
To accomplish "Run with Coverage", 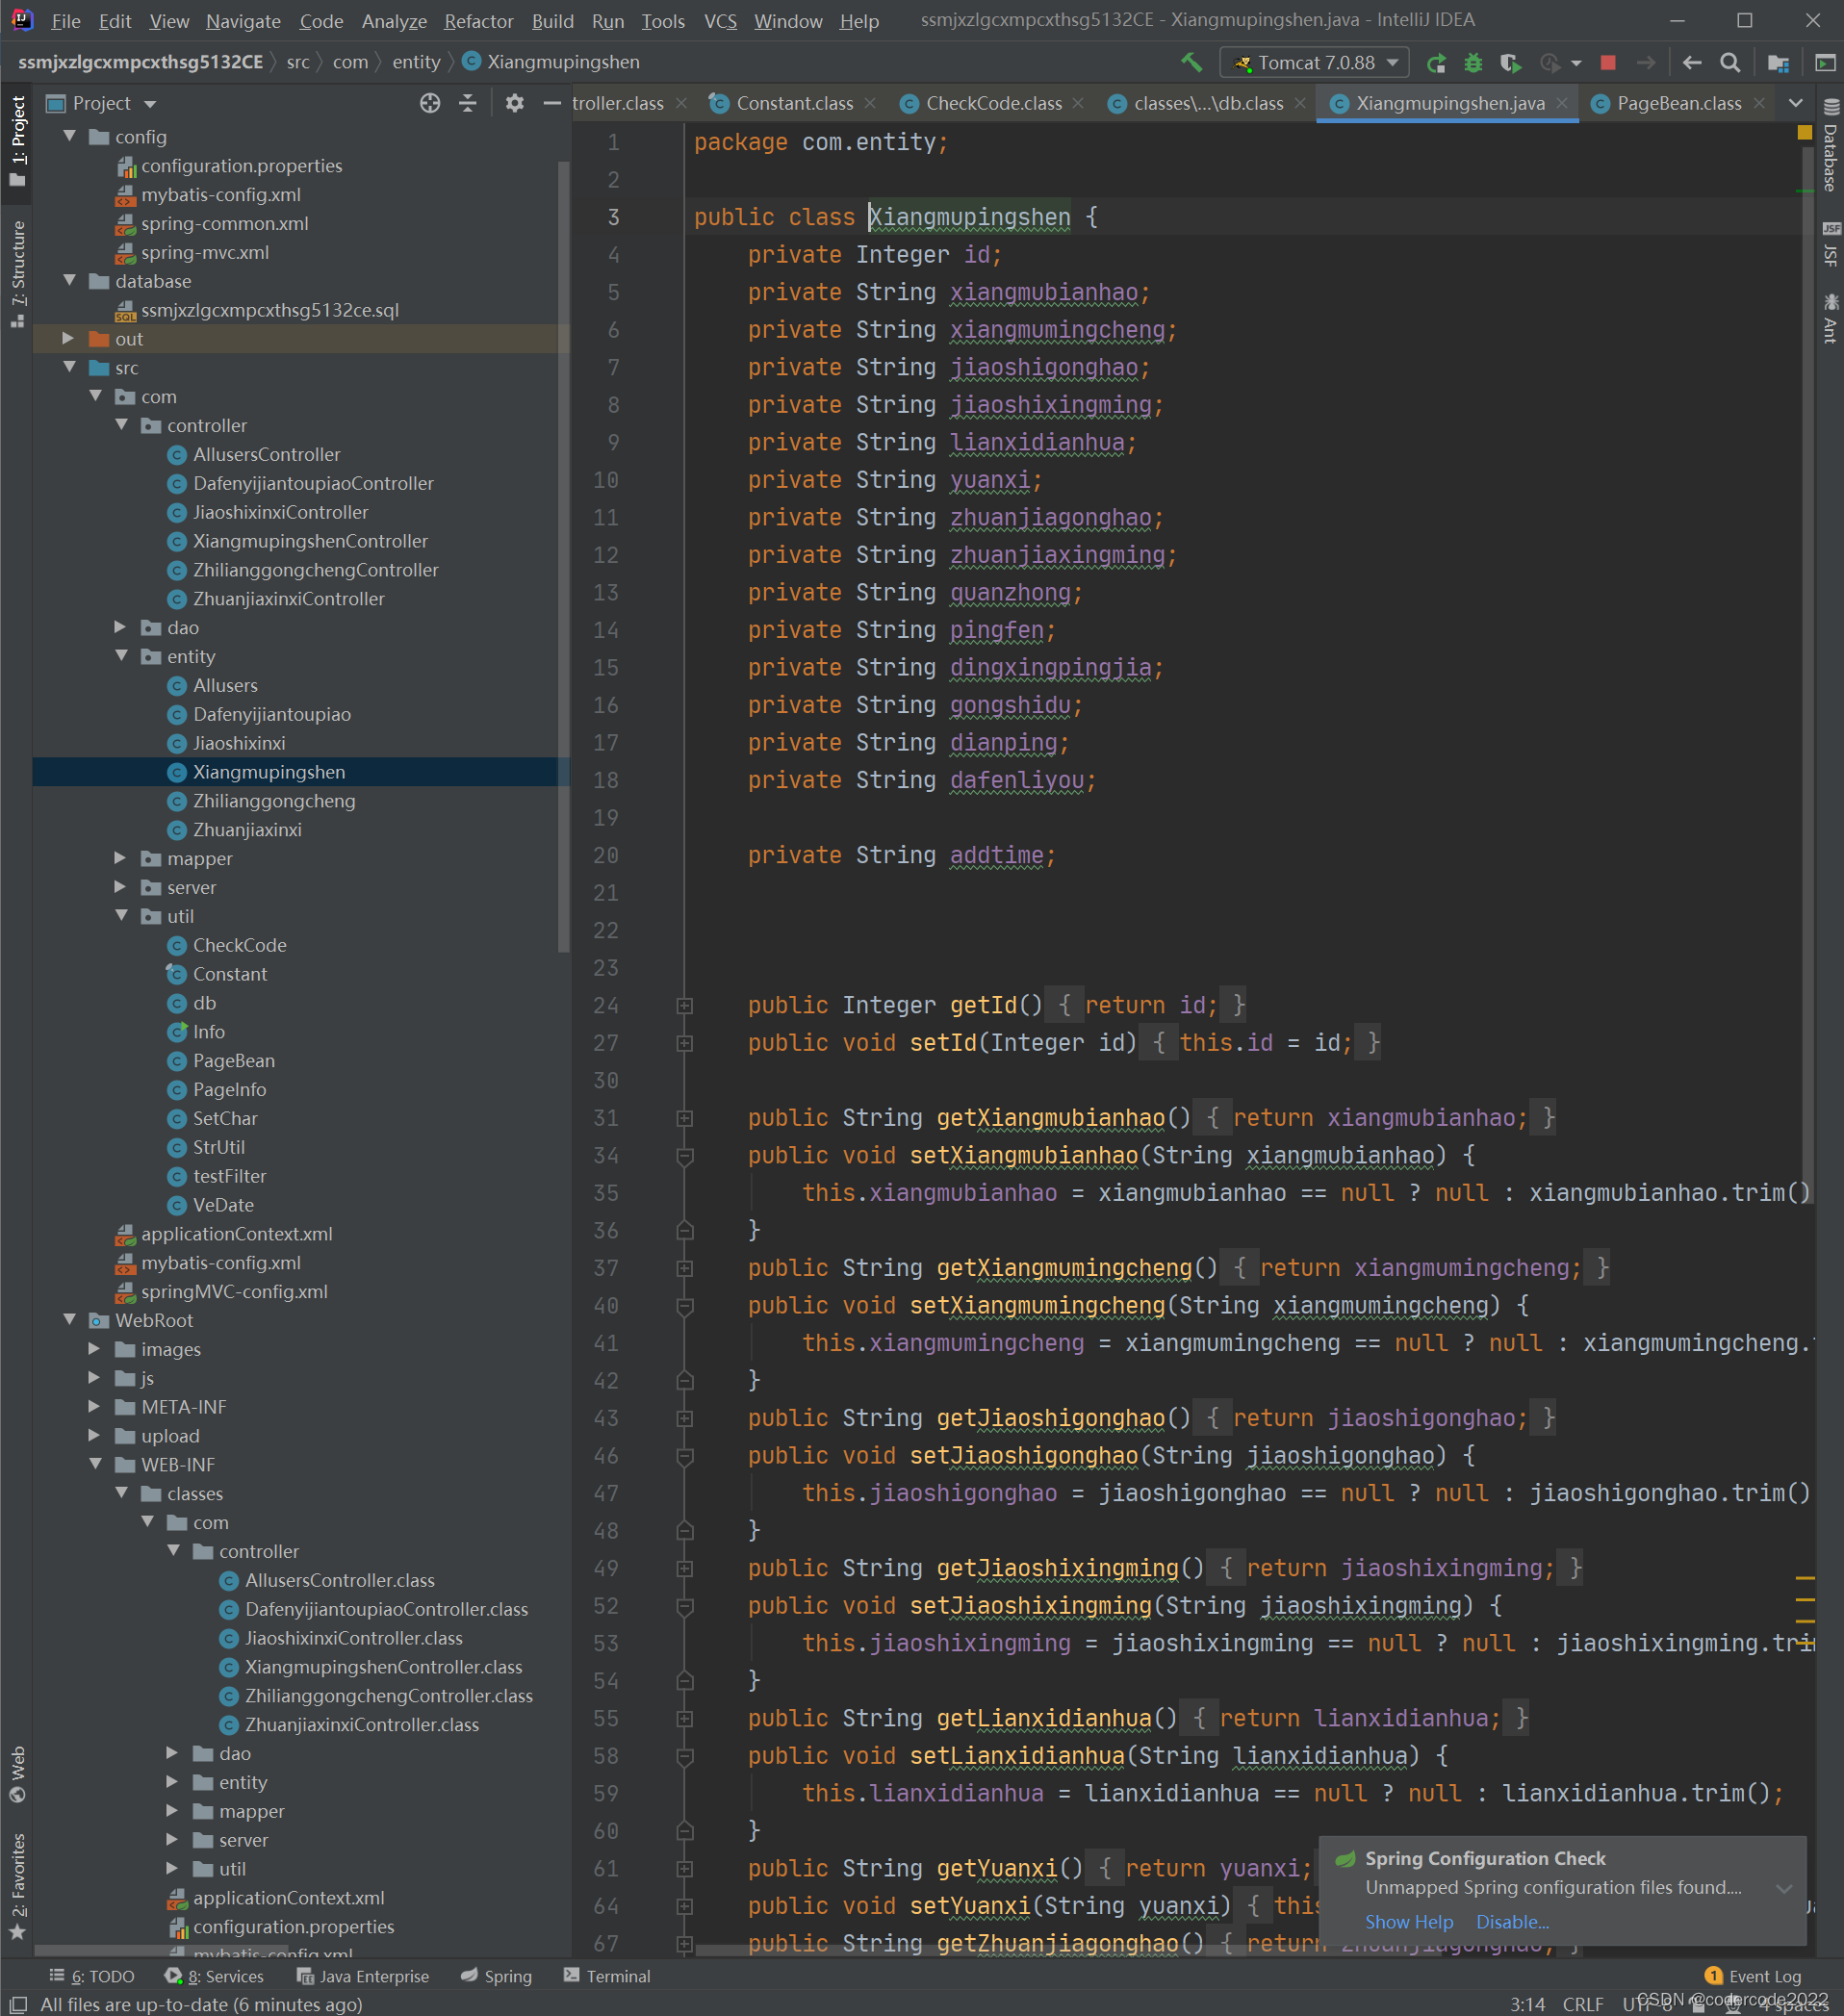I will pyautogui.click(x=1511, y=62).
